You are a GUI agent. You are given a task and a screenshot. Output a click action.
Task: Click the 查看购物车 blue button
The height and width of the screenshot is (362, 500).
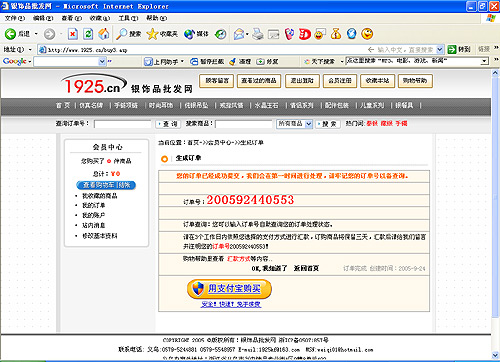pyautogui.click(x=106, y=185)
